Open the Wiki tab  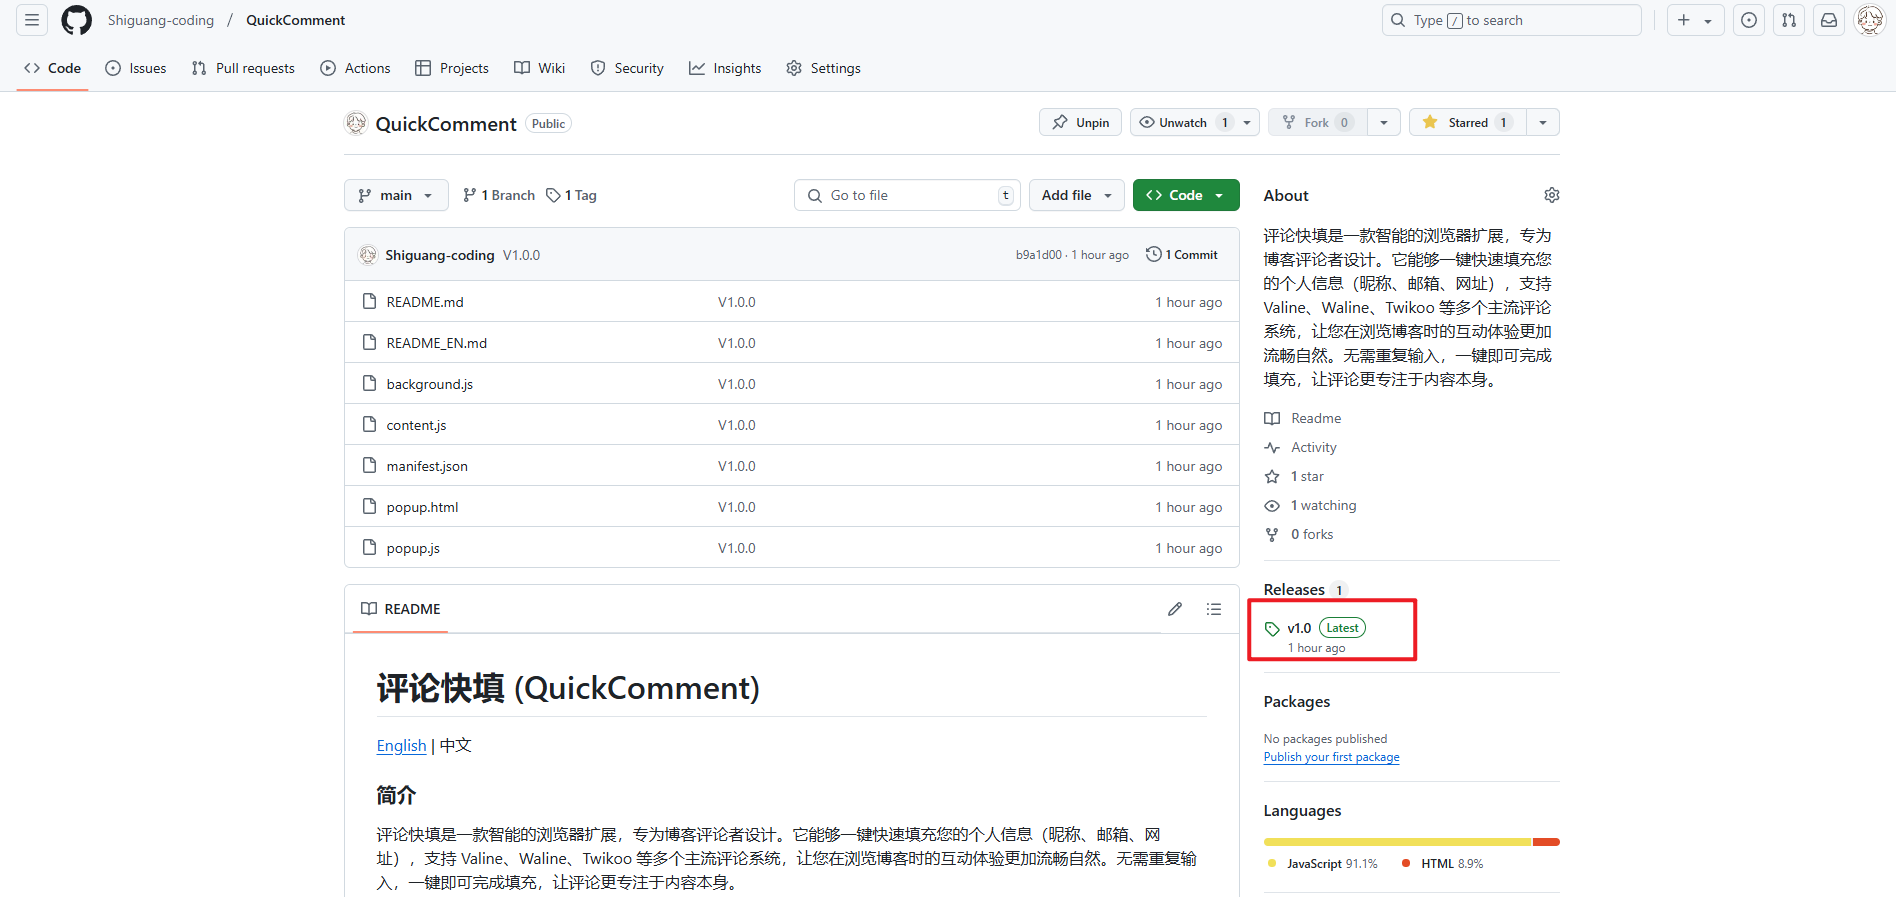pos(540,68)
